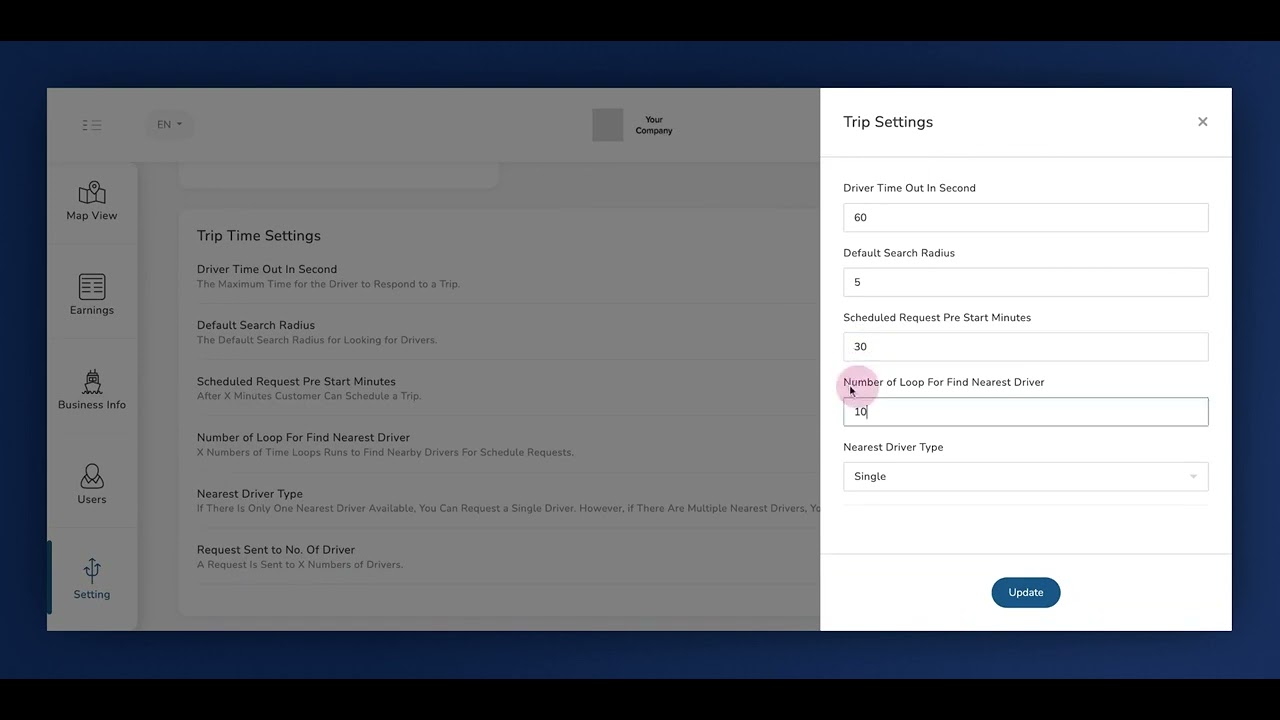Click the 'Trip Time Settings' heading
Image resolution: width=1280 pixels, height=720 pixels.
[x=259, y=236]
